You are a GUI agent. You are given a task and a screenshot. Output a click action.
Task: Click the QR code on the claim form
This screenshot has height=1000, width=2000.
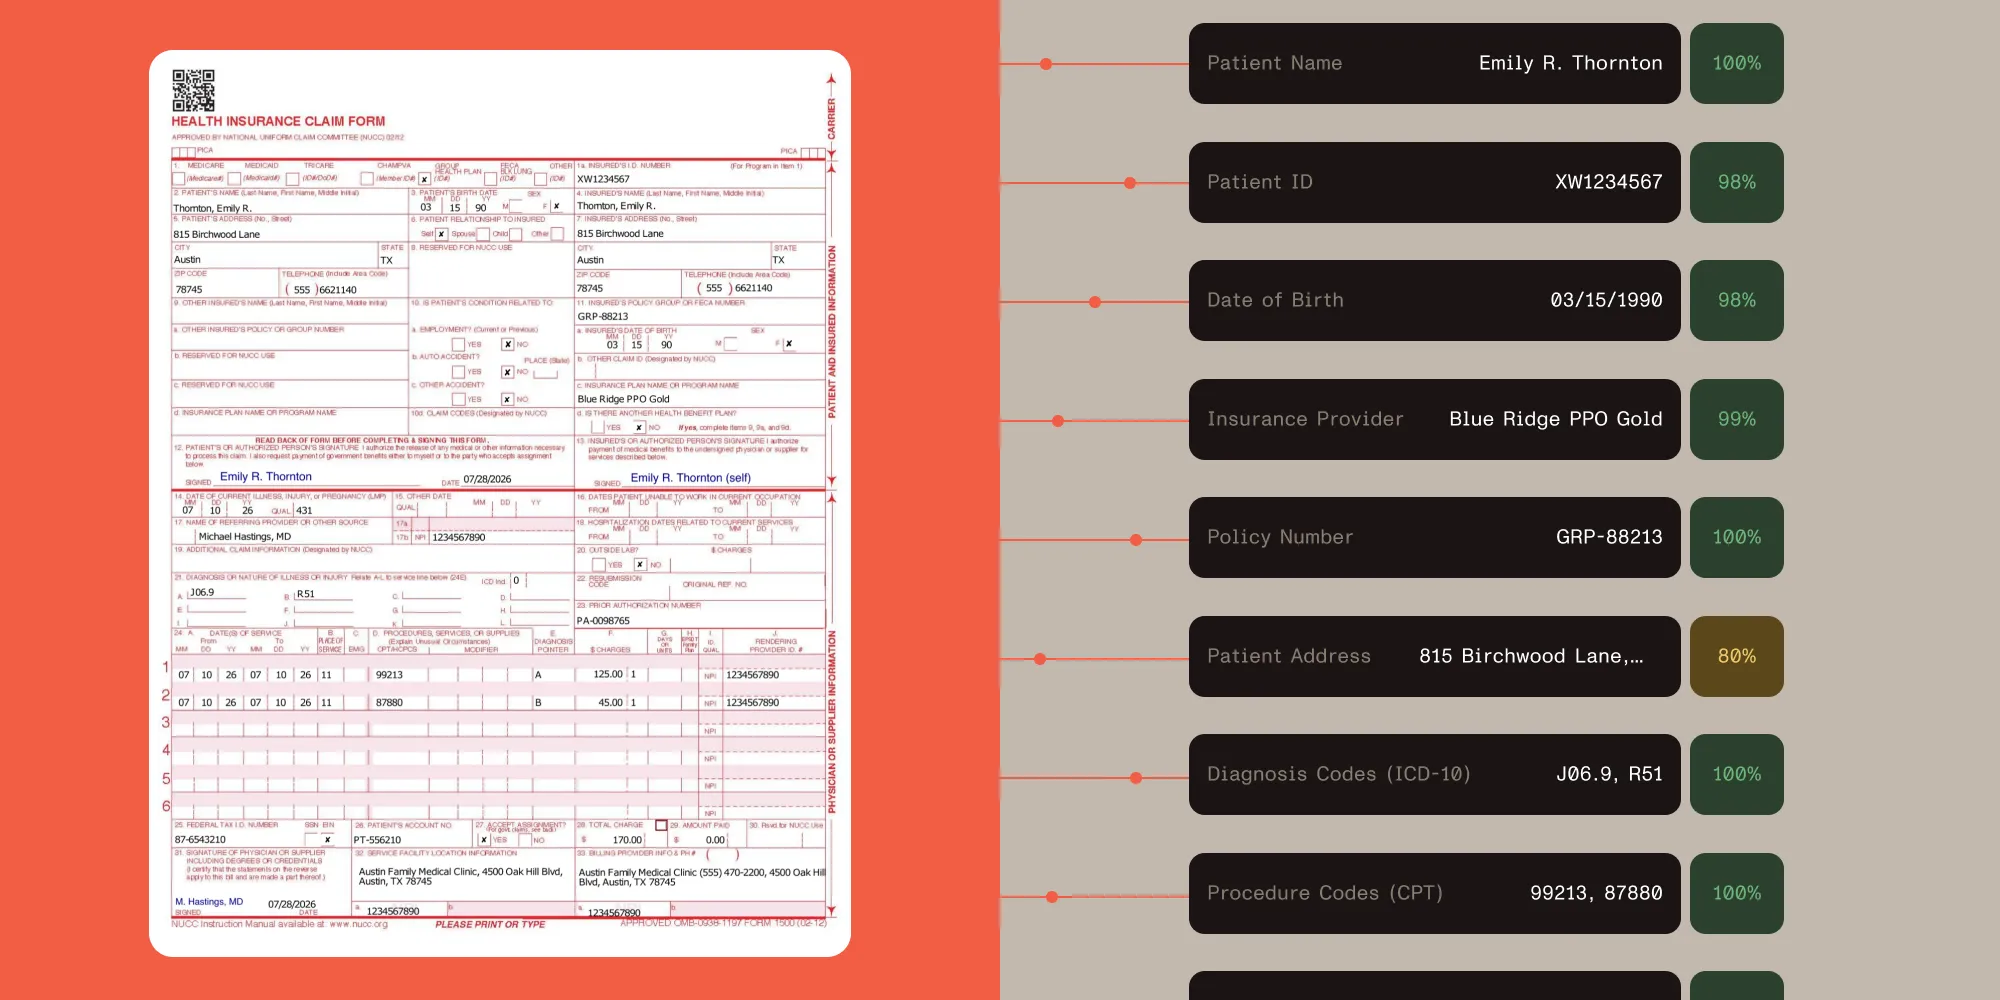(x=193, y=90)
